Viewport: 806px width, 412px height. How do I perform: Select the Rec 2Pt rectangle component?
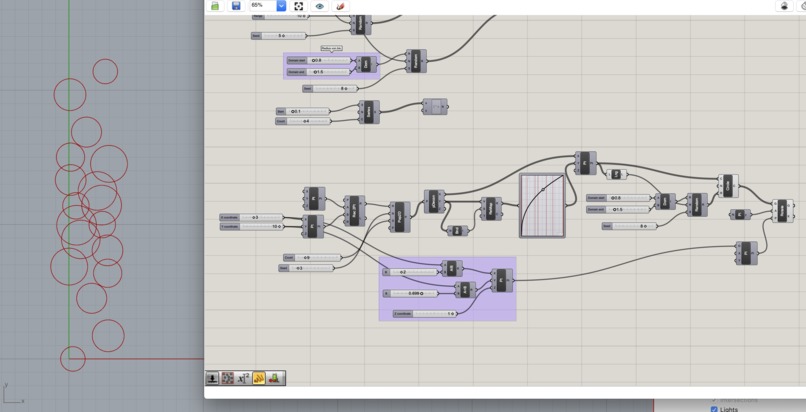pos(354,211)
